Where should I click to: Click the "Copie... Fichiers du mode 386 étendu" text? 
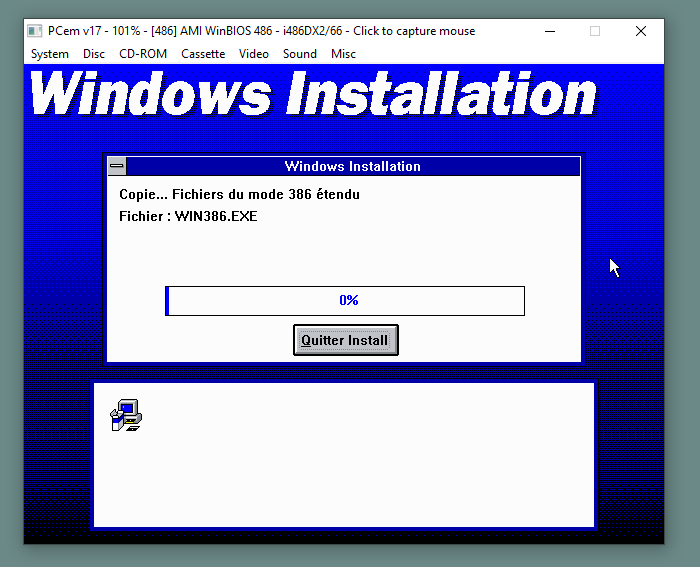pos(239,195)
